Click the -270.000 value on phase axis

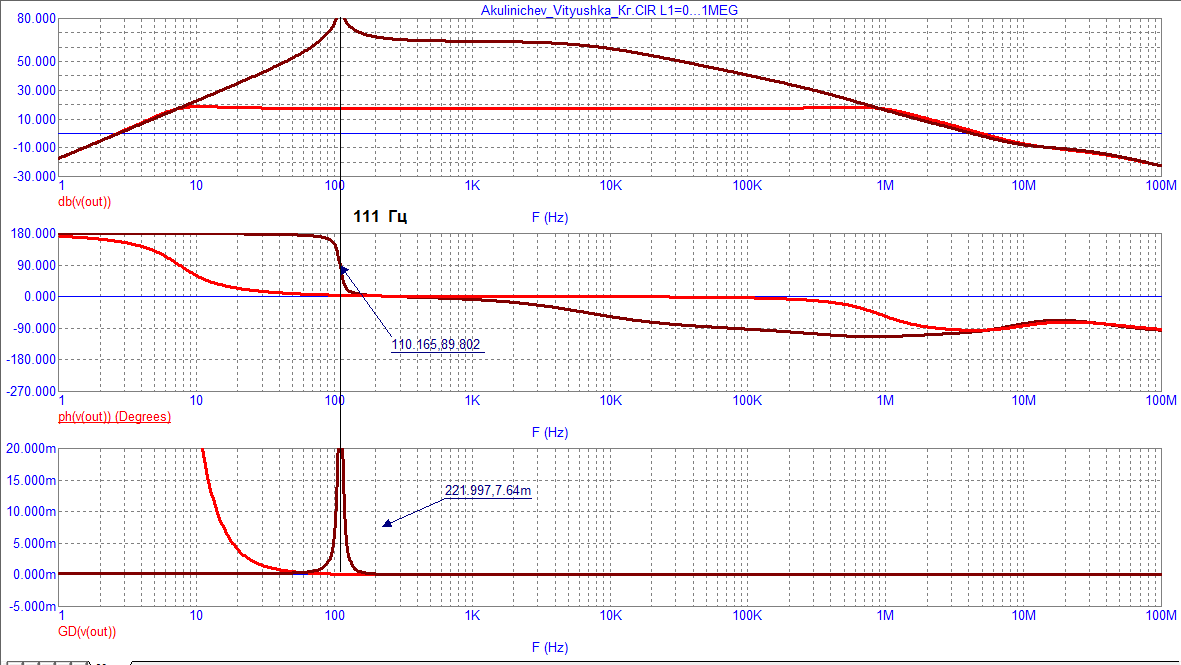32,392
